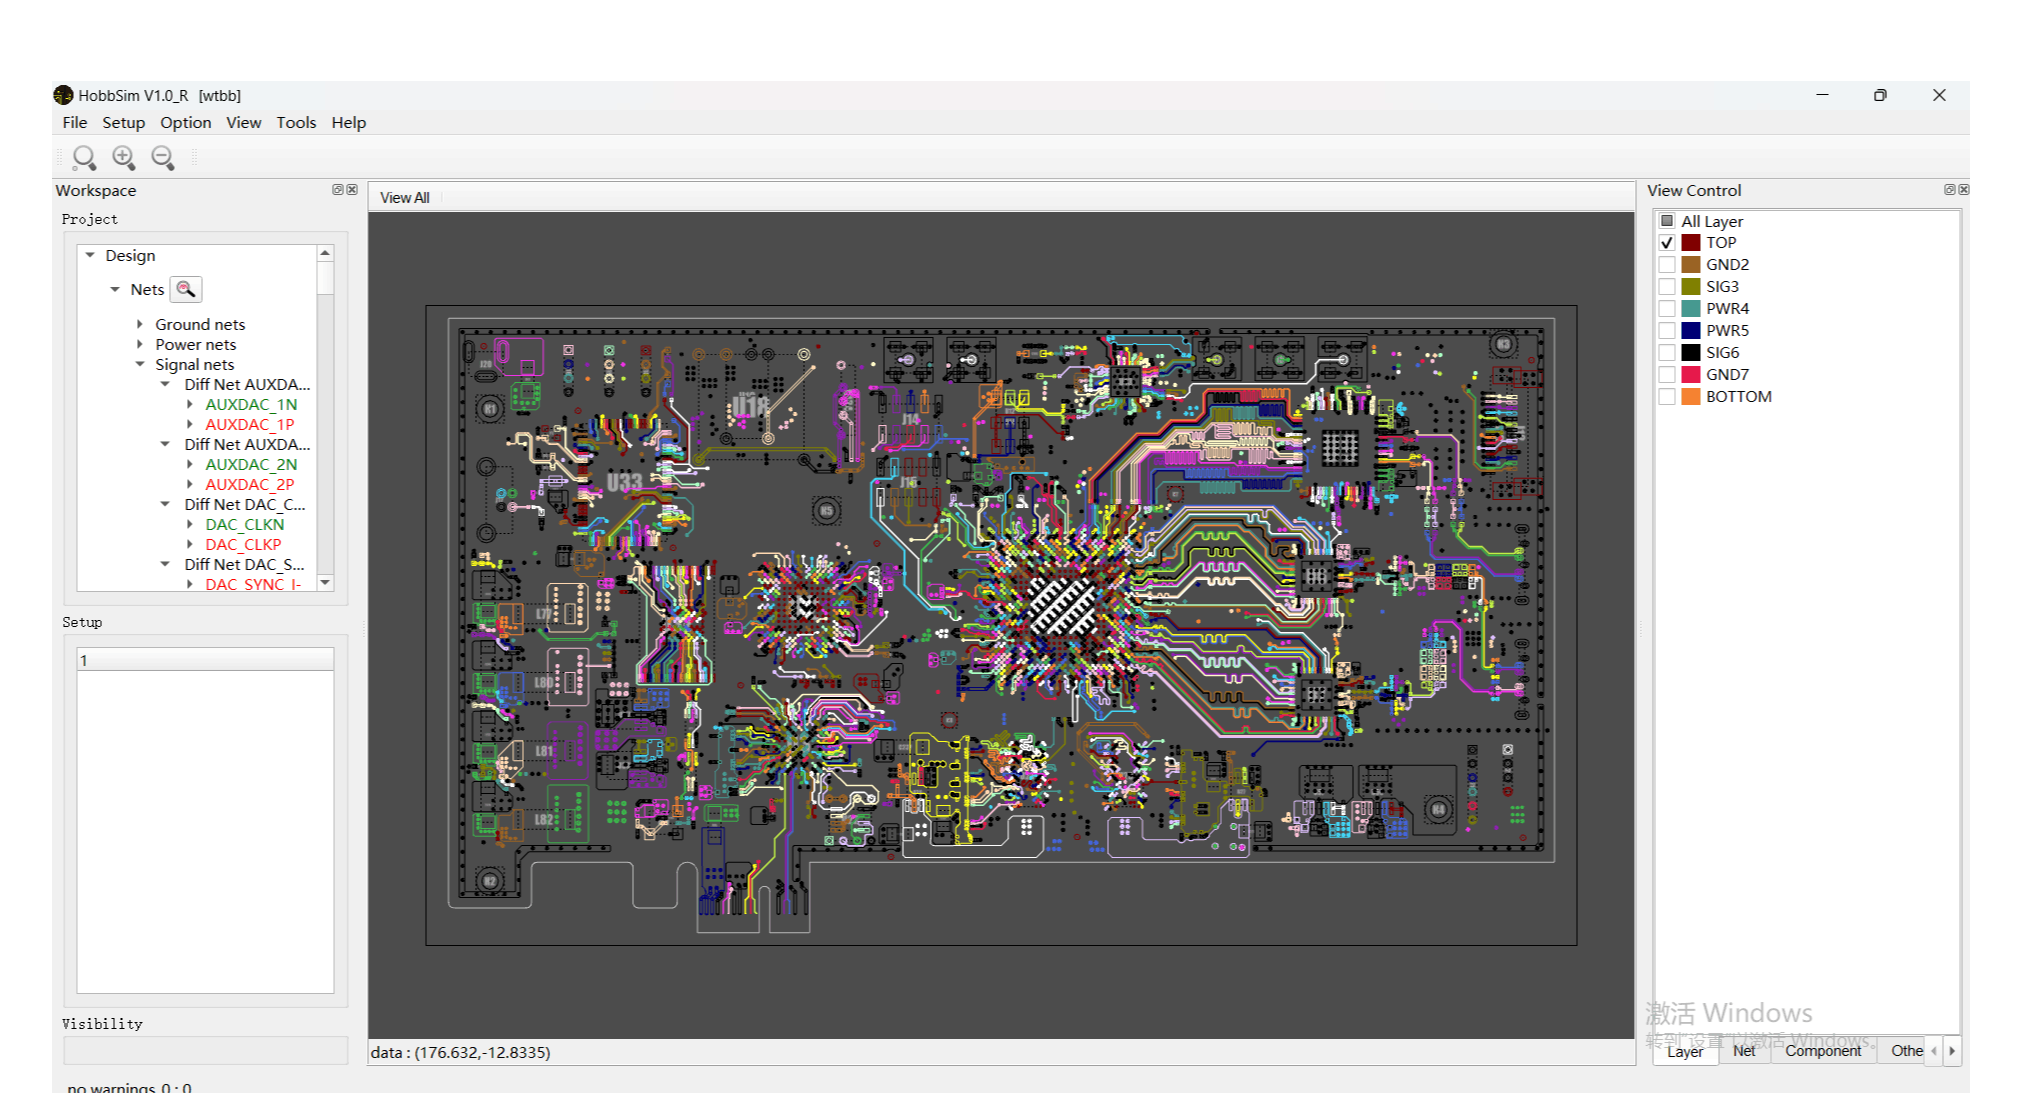Open the Help menu
Viewport: 2022px width, 1113px height.
pyautogui.click(x=349, y=122)
